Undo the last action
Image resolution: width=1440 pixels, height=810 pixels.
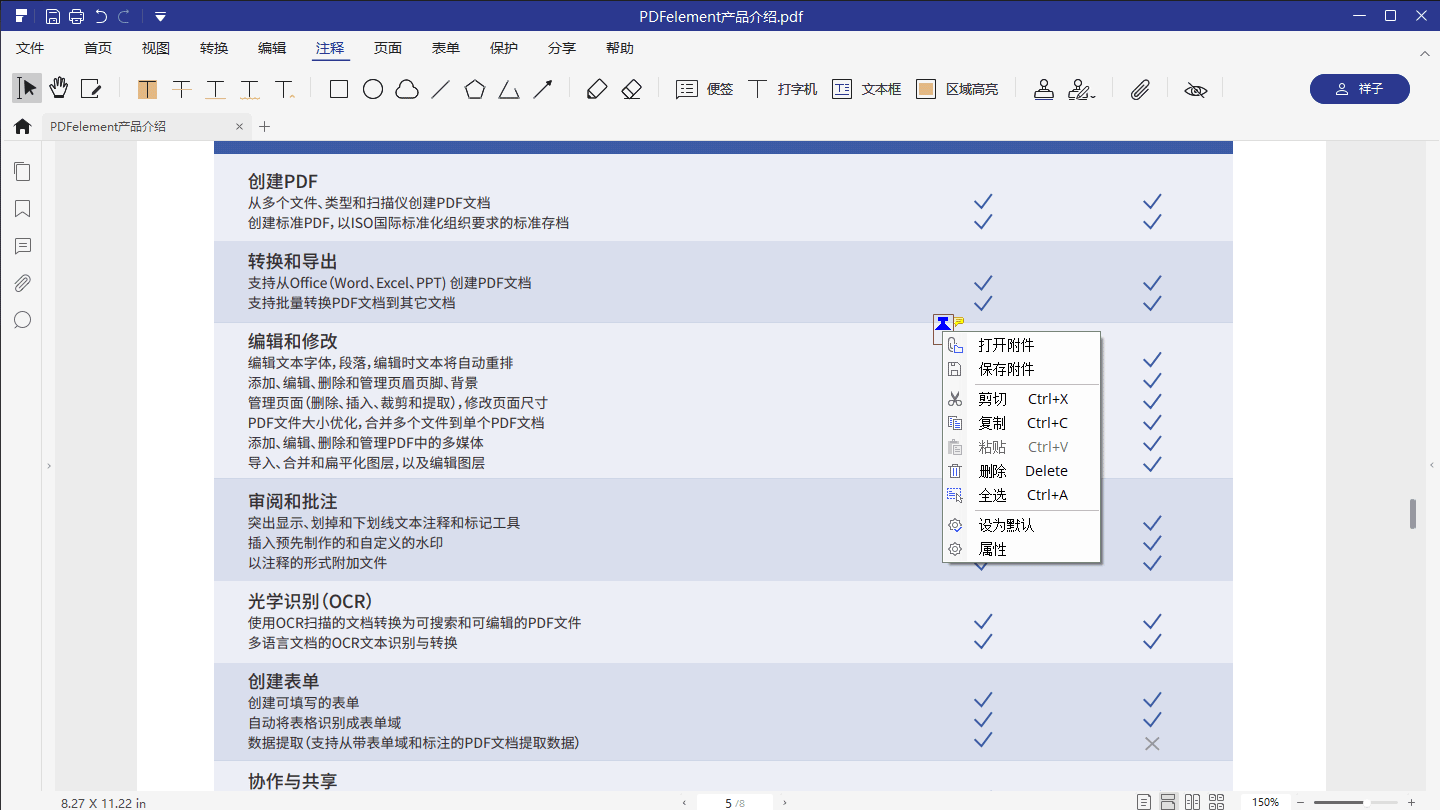point(101,16)
